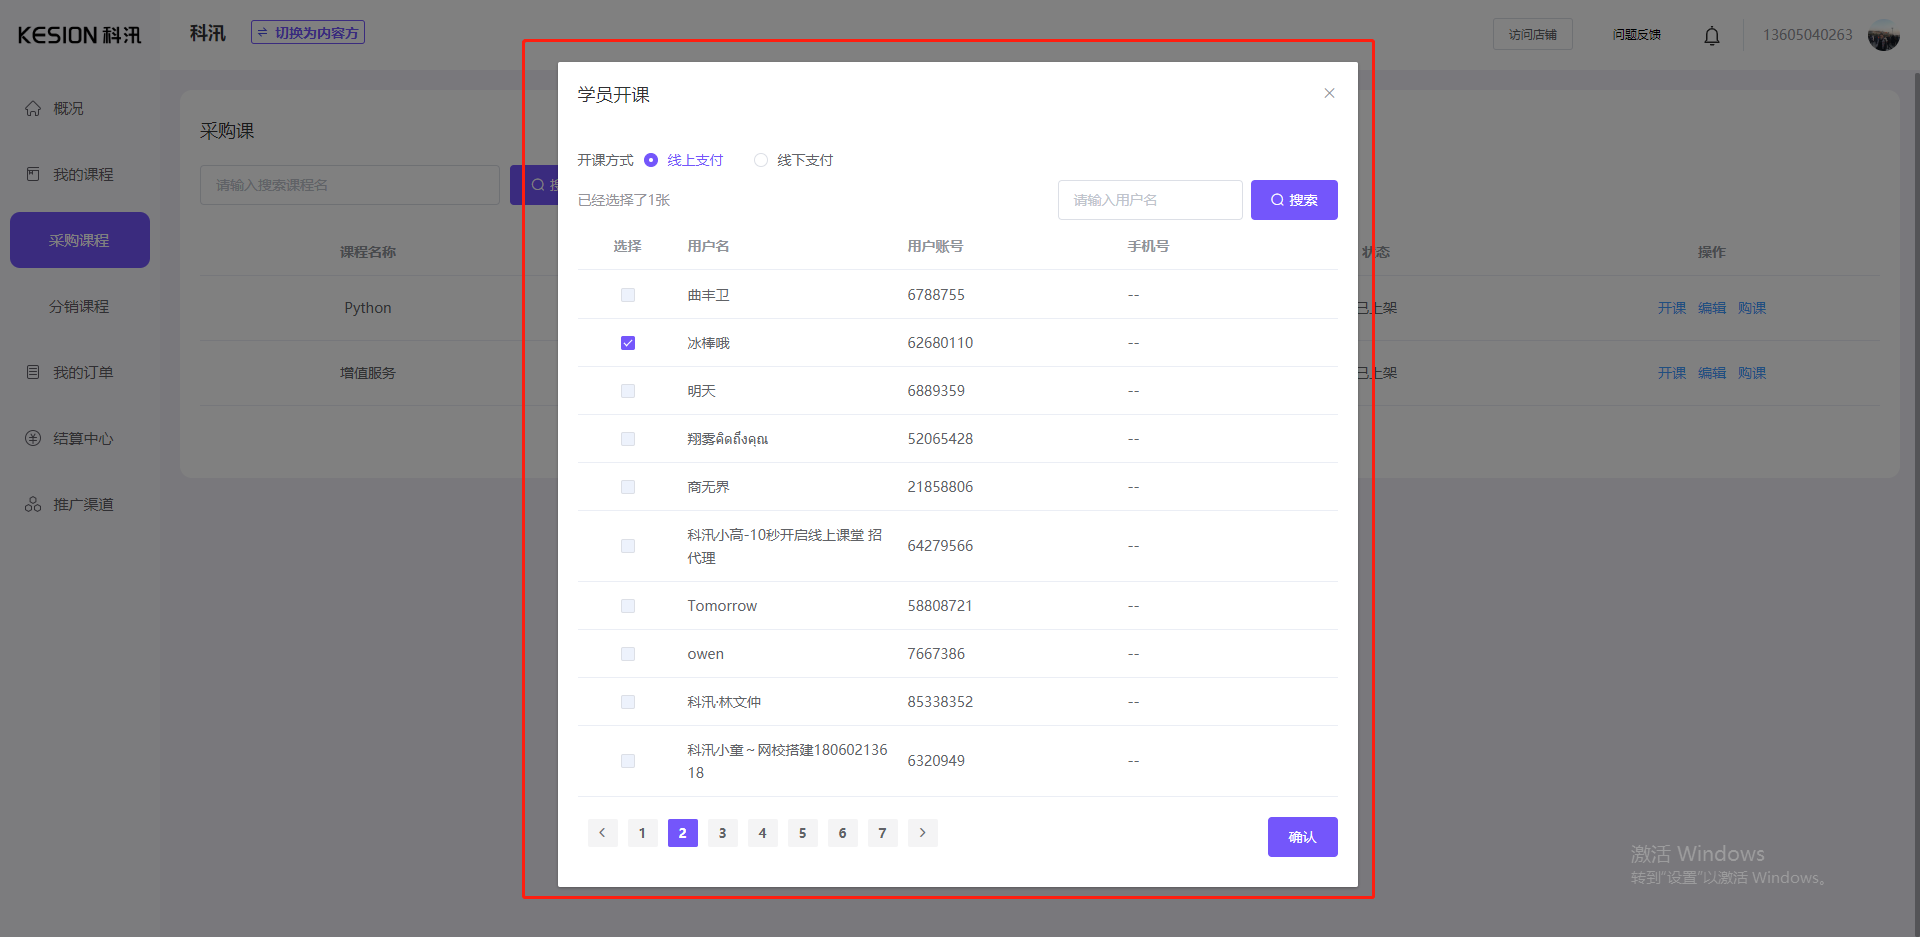
Task: Open the account avatar dropdown
Action: (x=1883, y=35)
